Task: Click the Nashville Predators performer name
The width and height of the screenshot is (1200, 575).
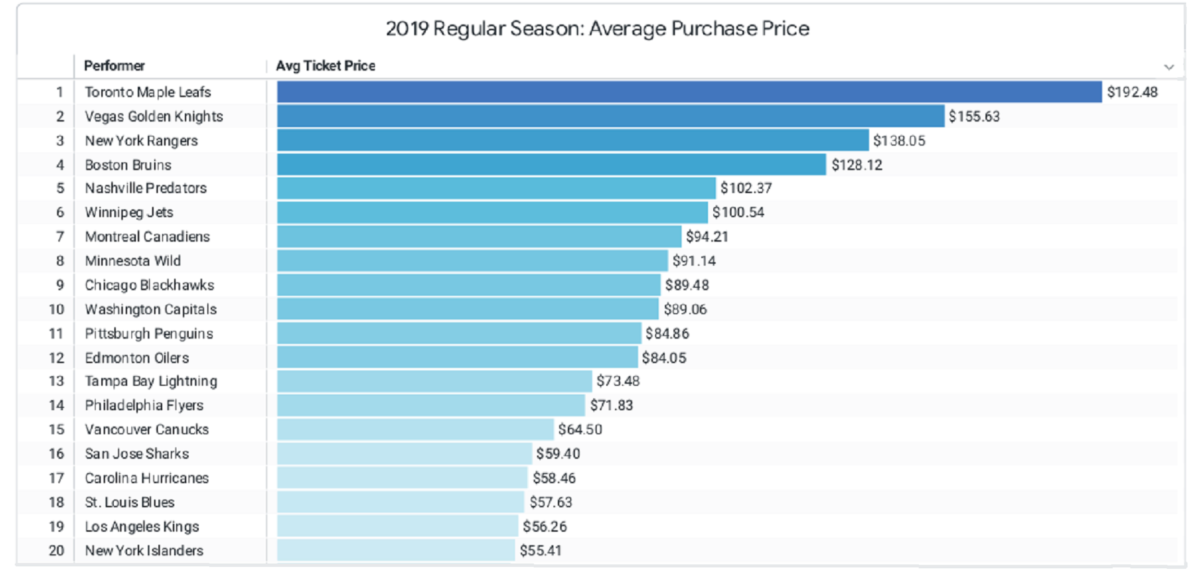Action: tap(145, 188)
